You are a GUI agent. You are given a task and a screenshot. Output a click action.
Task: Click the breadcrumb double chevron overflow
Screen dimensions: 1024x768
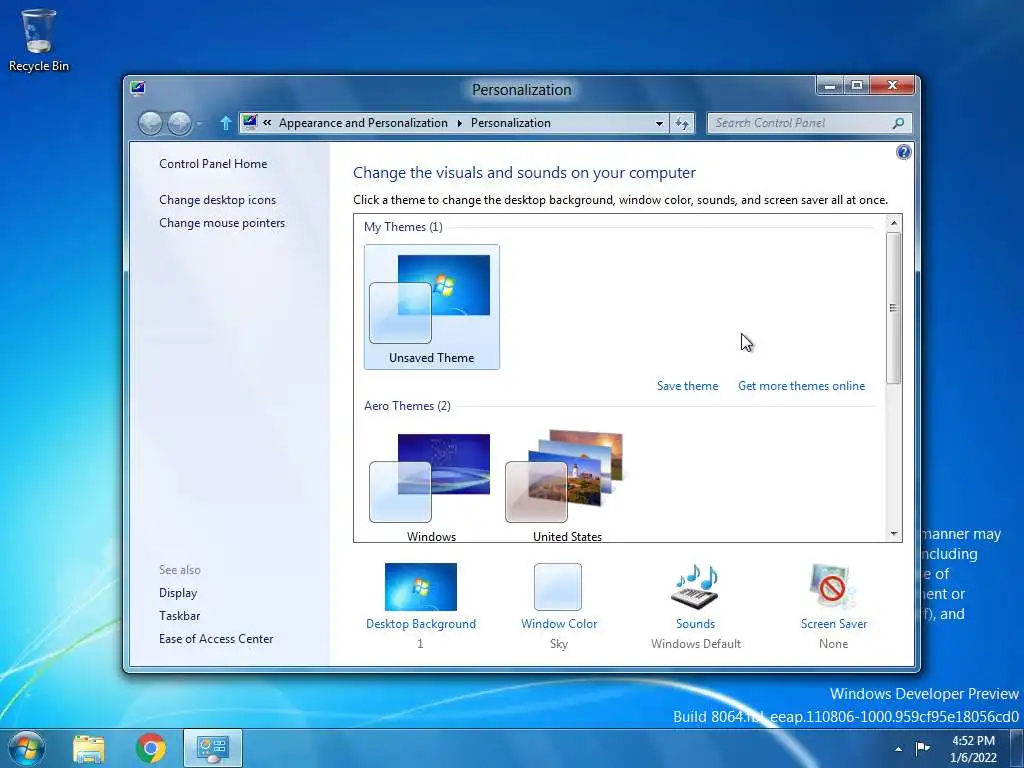point(267,122)
